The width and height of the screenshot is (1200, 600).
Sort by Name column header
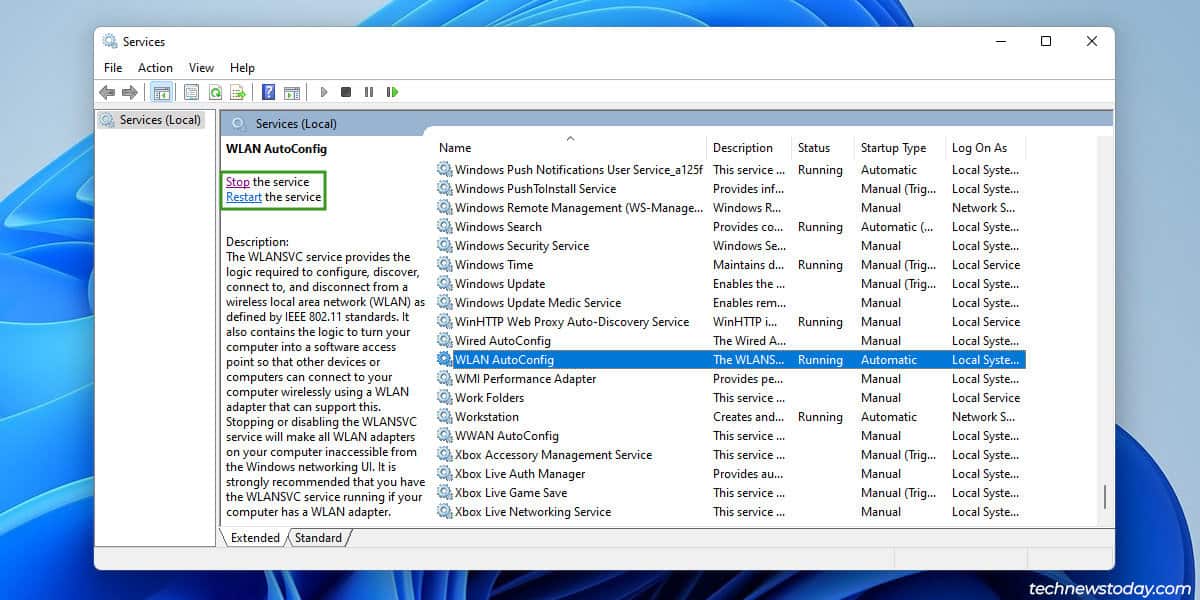[570, 148]
